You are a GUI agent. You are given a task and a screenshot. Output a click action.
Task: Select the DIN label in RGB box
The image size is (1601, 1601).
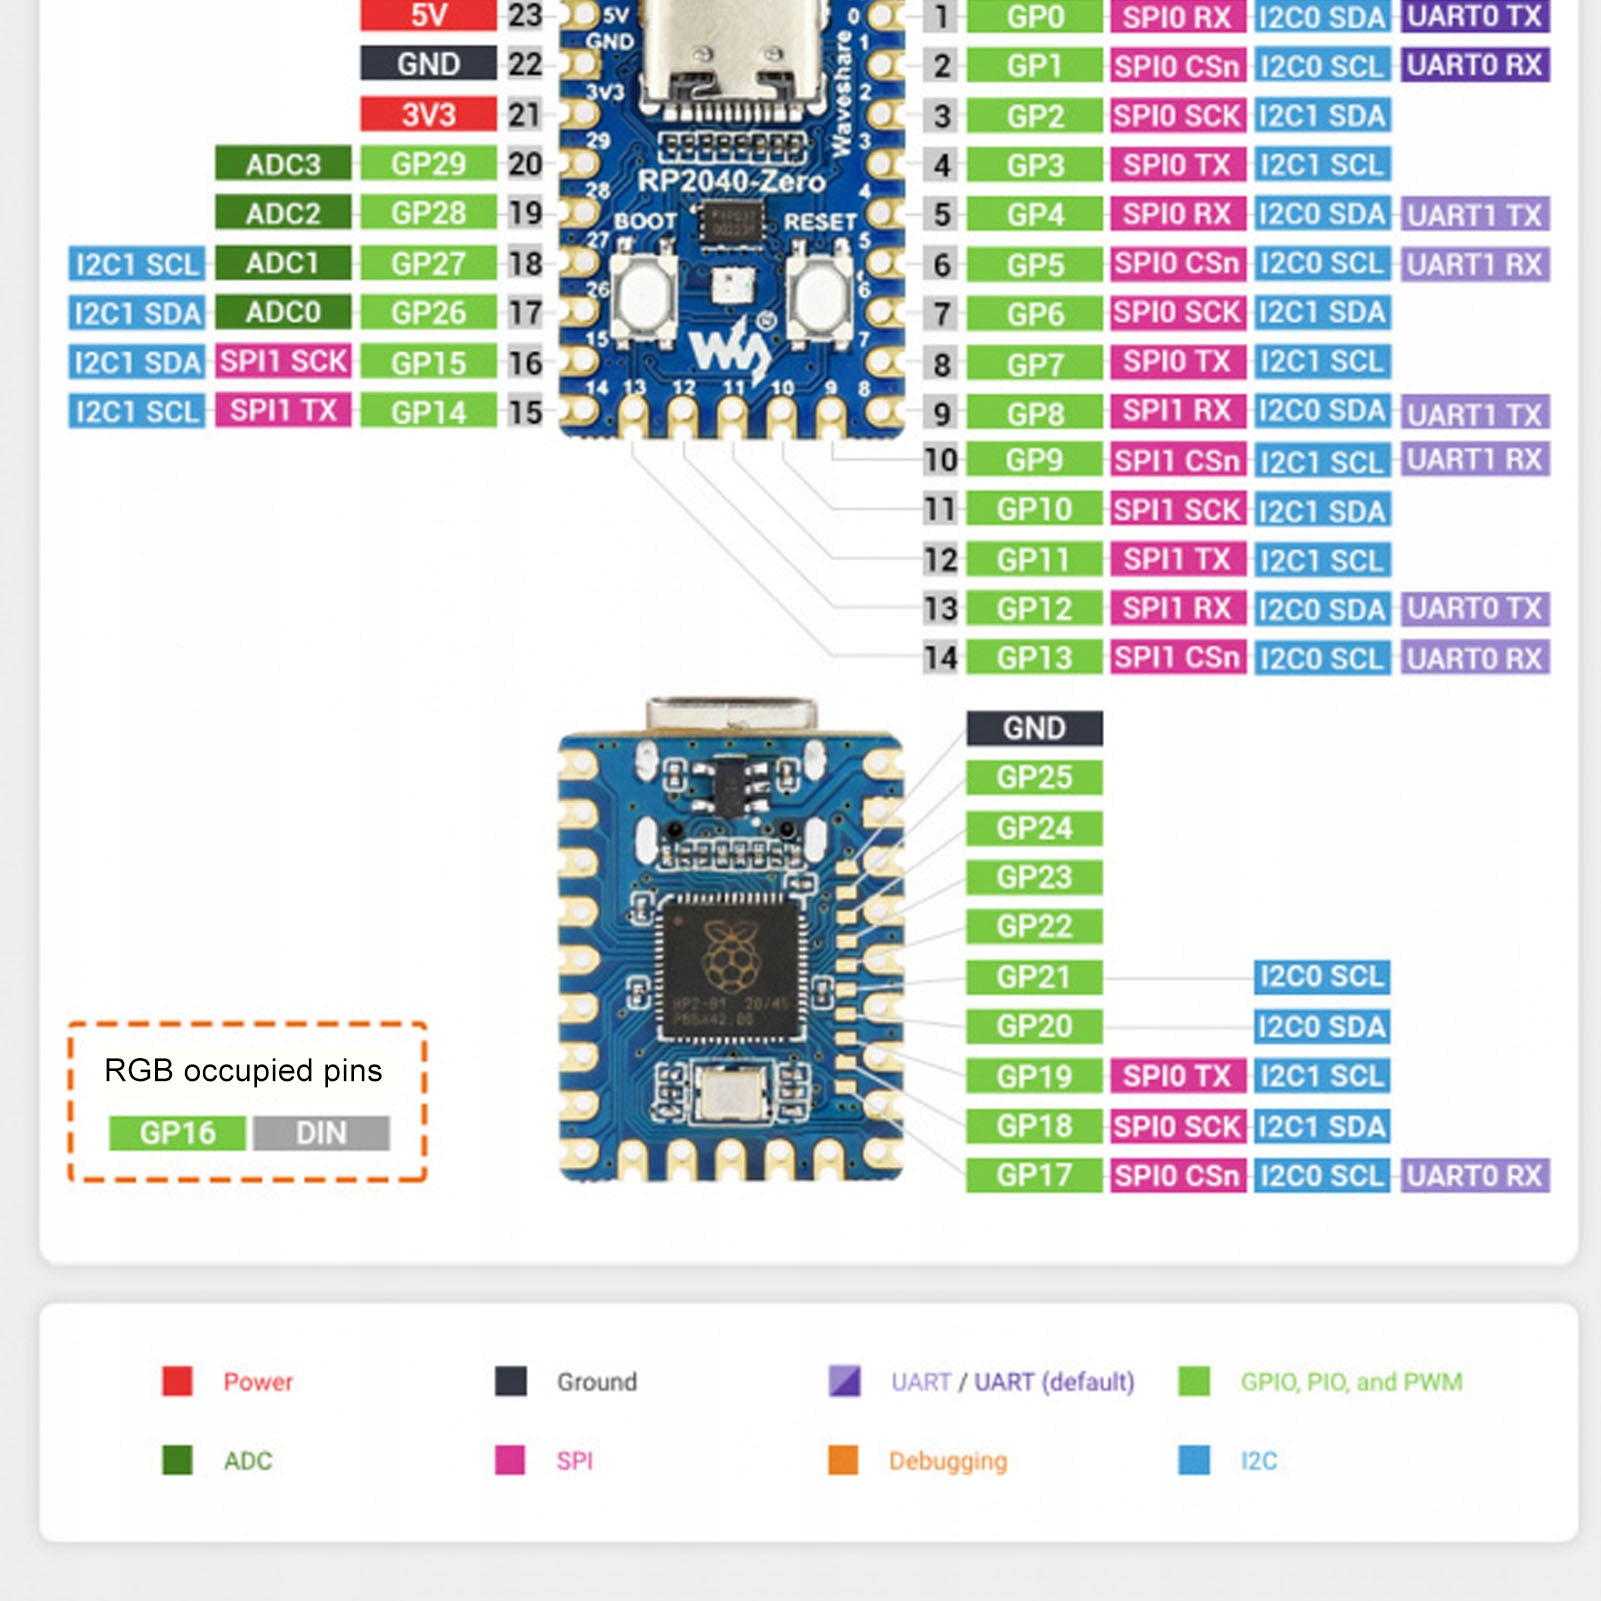(x=321, y=1133)
